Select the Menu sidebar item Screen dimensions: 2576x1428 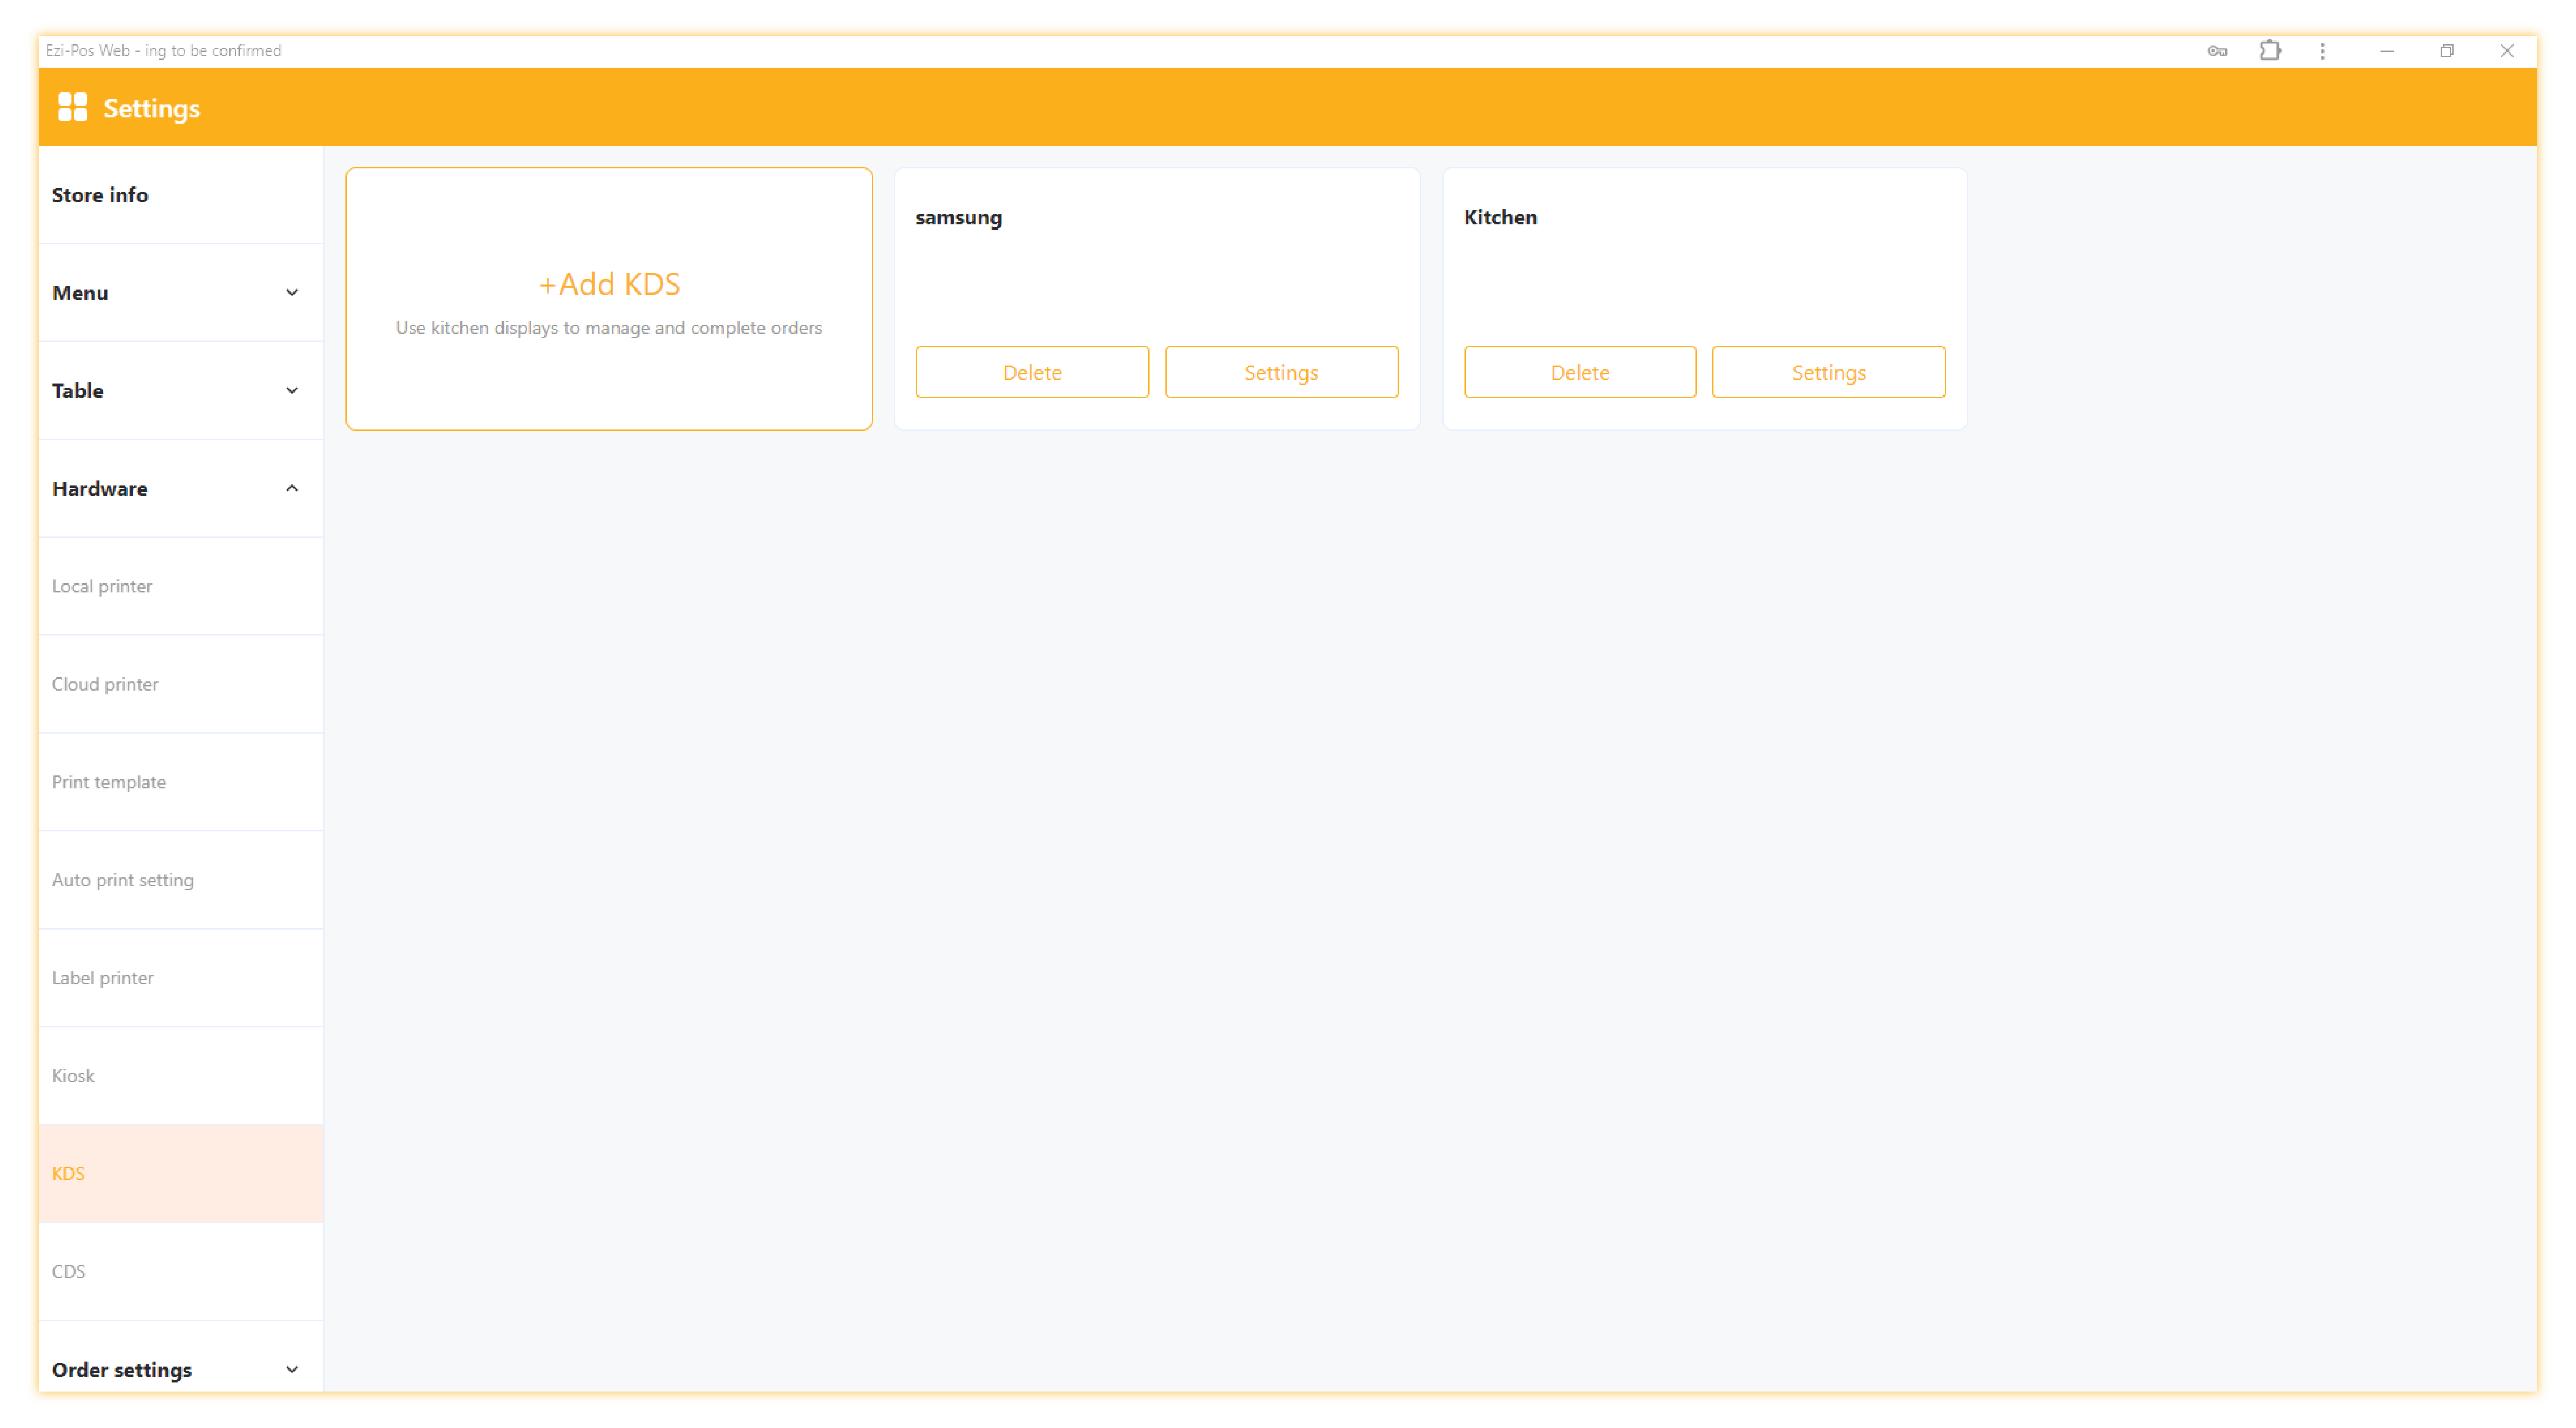[181, 293]
